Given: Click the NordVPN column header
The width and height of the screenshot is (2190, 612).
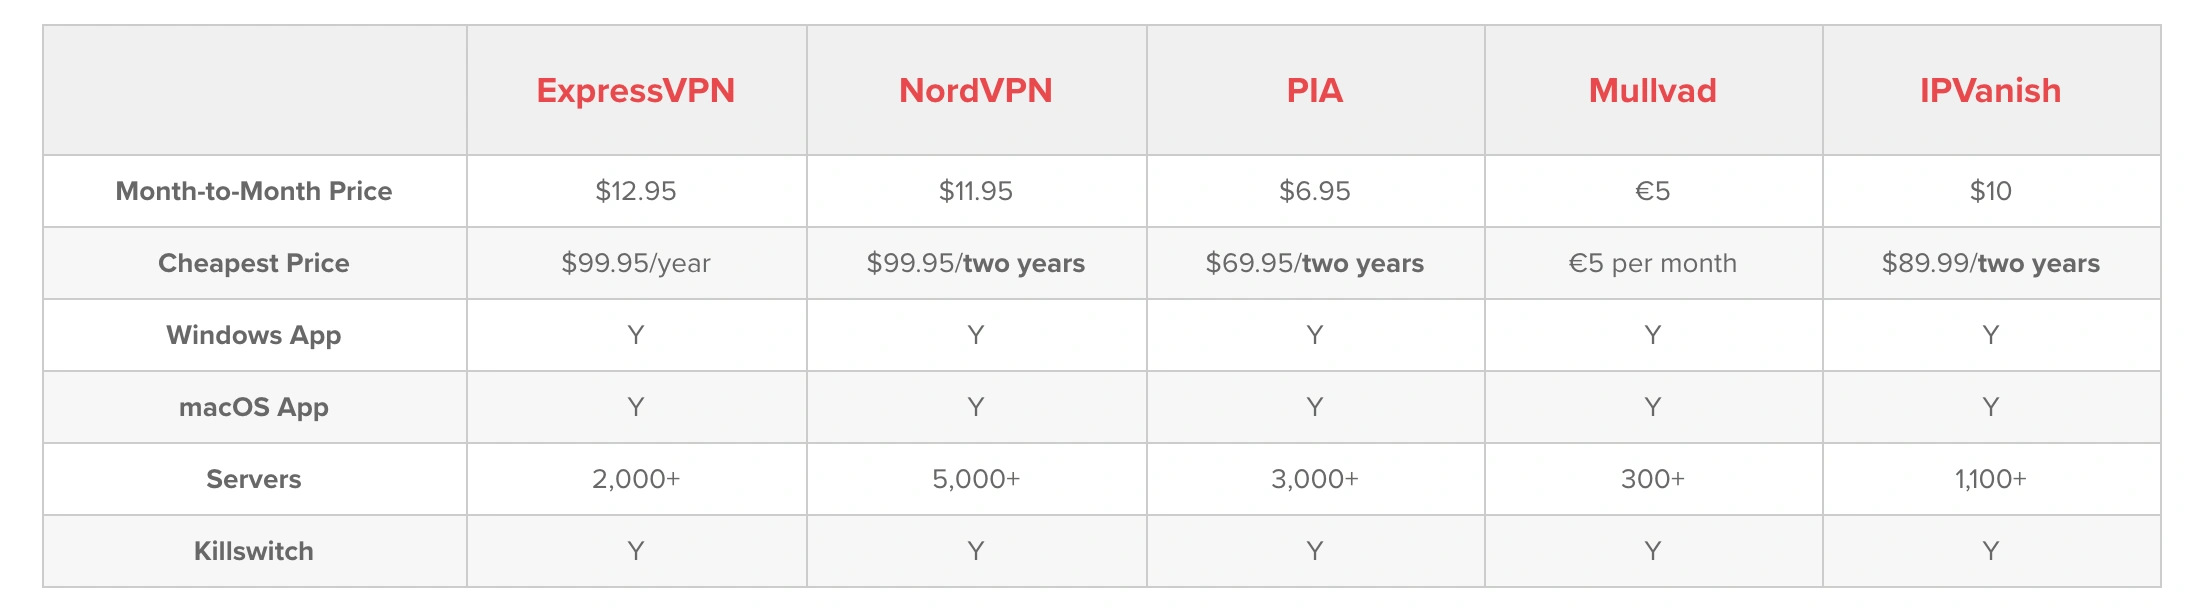Looking at the screenshot, I should (976, 91).
